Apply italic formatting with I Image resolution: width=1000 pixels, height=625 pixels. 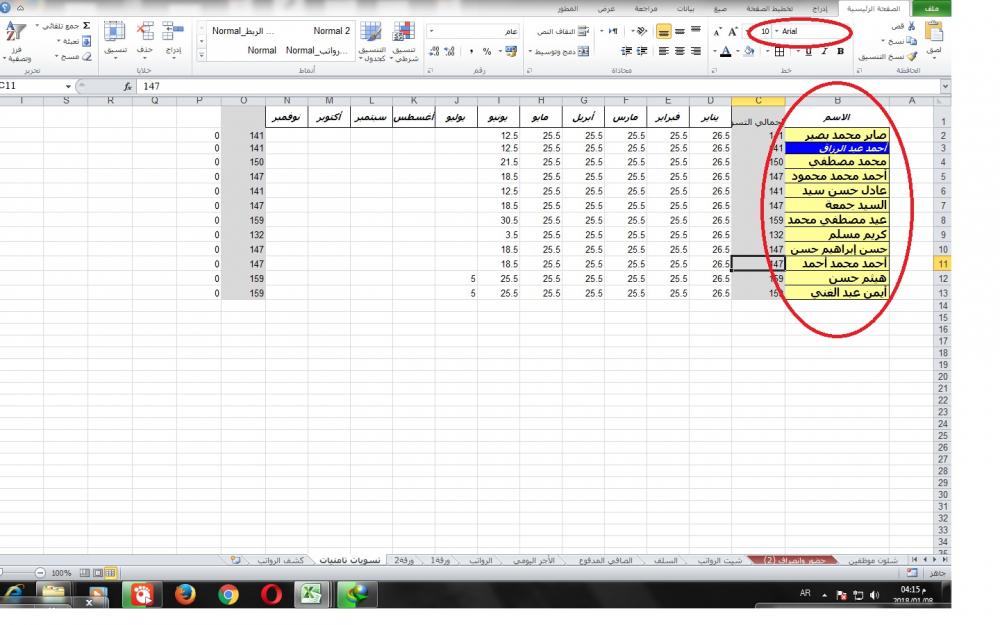[825, 51]
